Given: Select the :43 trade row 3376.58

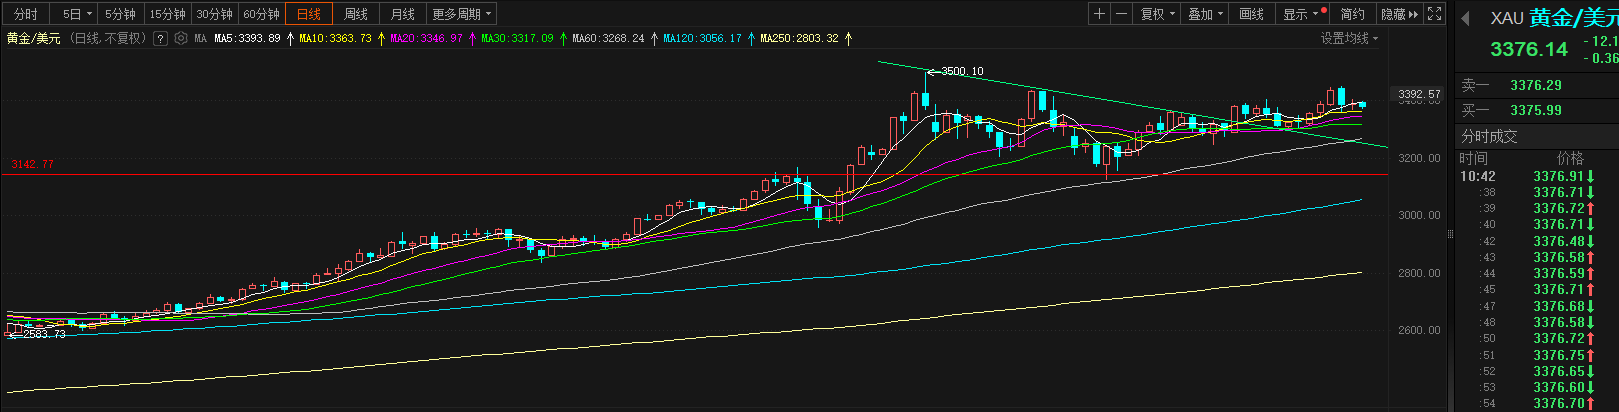Looking at the screenshot, I should (x=1538, y=257).
